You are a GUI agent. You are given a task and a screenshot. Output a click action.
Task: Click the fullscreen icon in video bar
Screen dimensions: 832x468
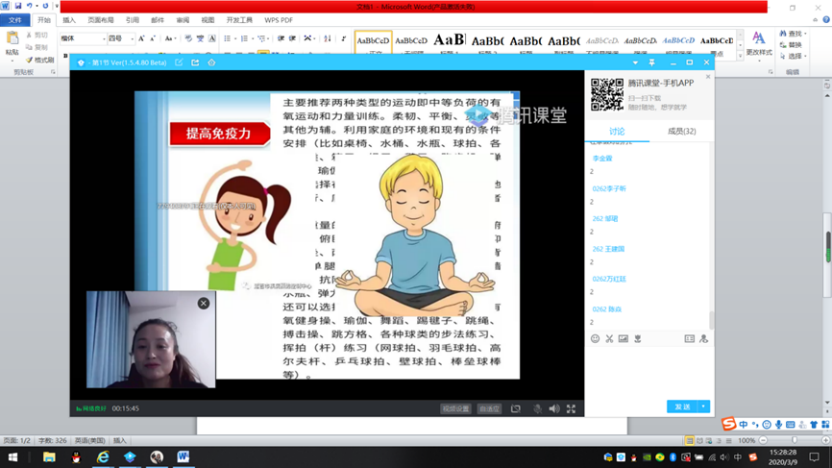(x=571, y=409)
